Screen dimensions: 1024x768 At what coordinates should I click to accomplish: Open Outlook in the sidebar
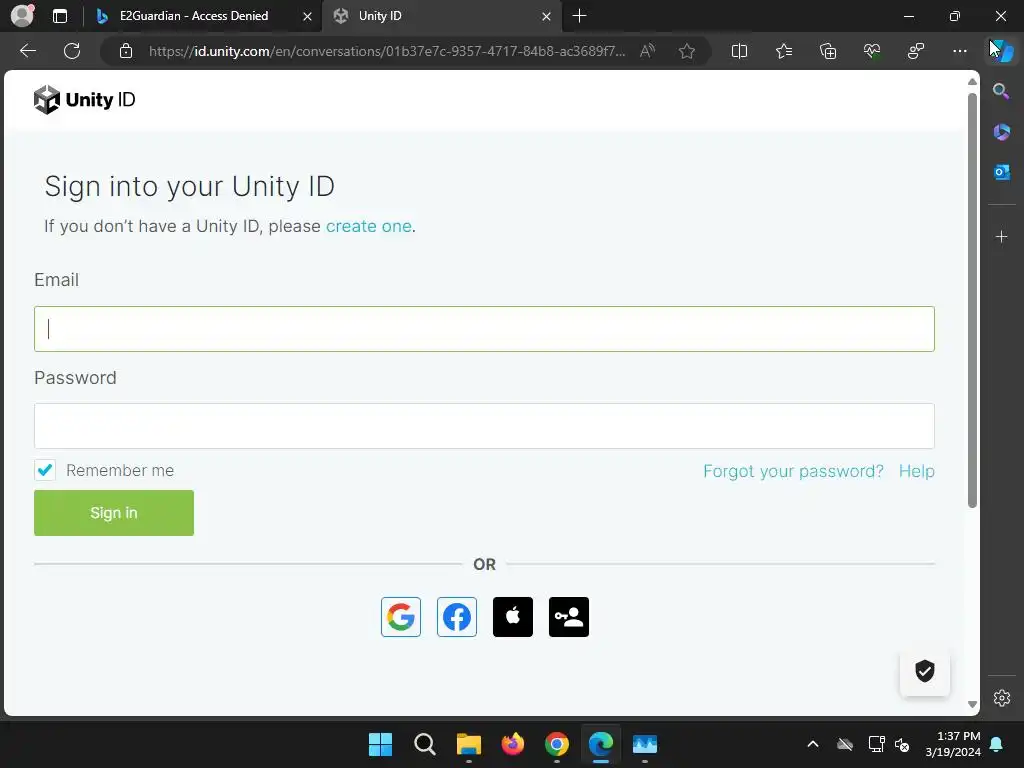tap(1001, 172)
